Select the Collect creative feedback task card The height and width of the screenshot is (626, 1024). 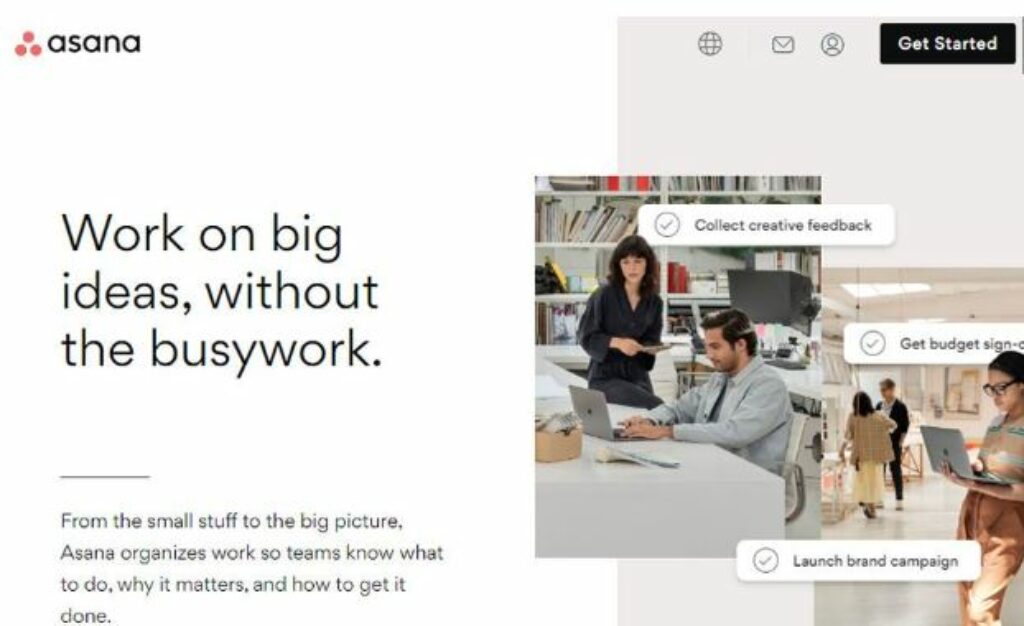(x=766, y=225)
